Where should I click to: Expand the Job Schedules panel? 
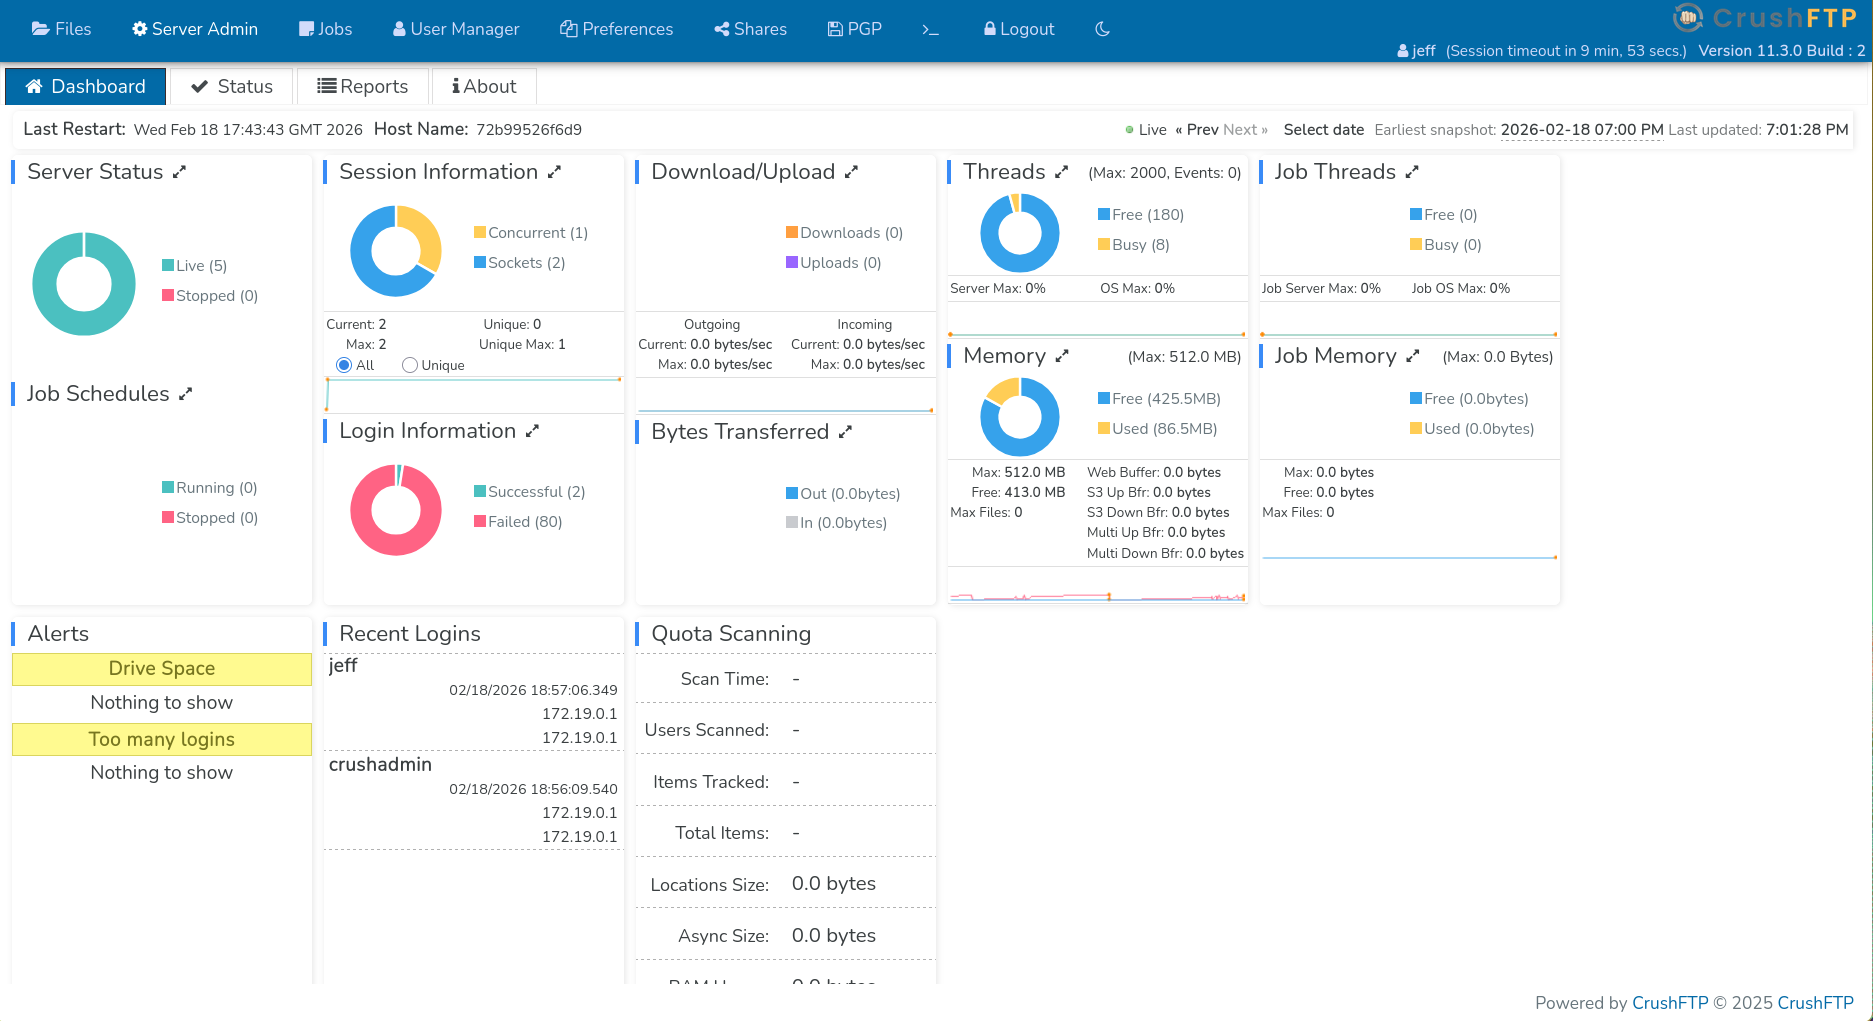pos(186,394)
